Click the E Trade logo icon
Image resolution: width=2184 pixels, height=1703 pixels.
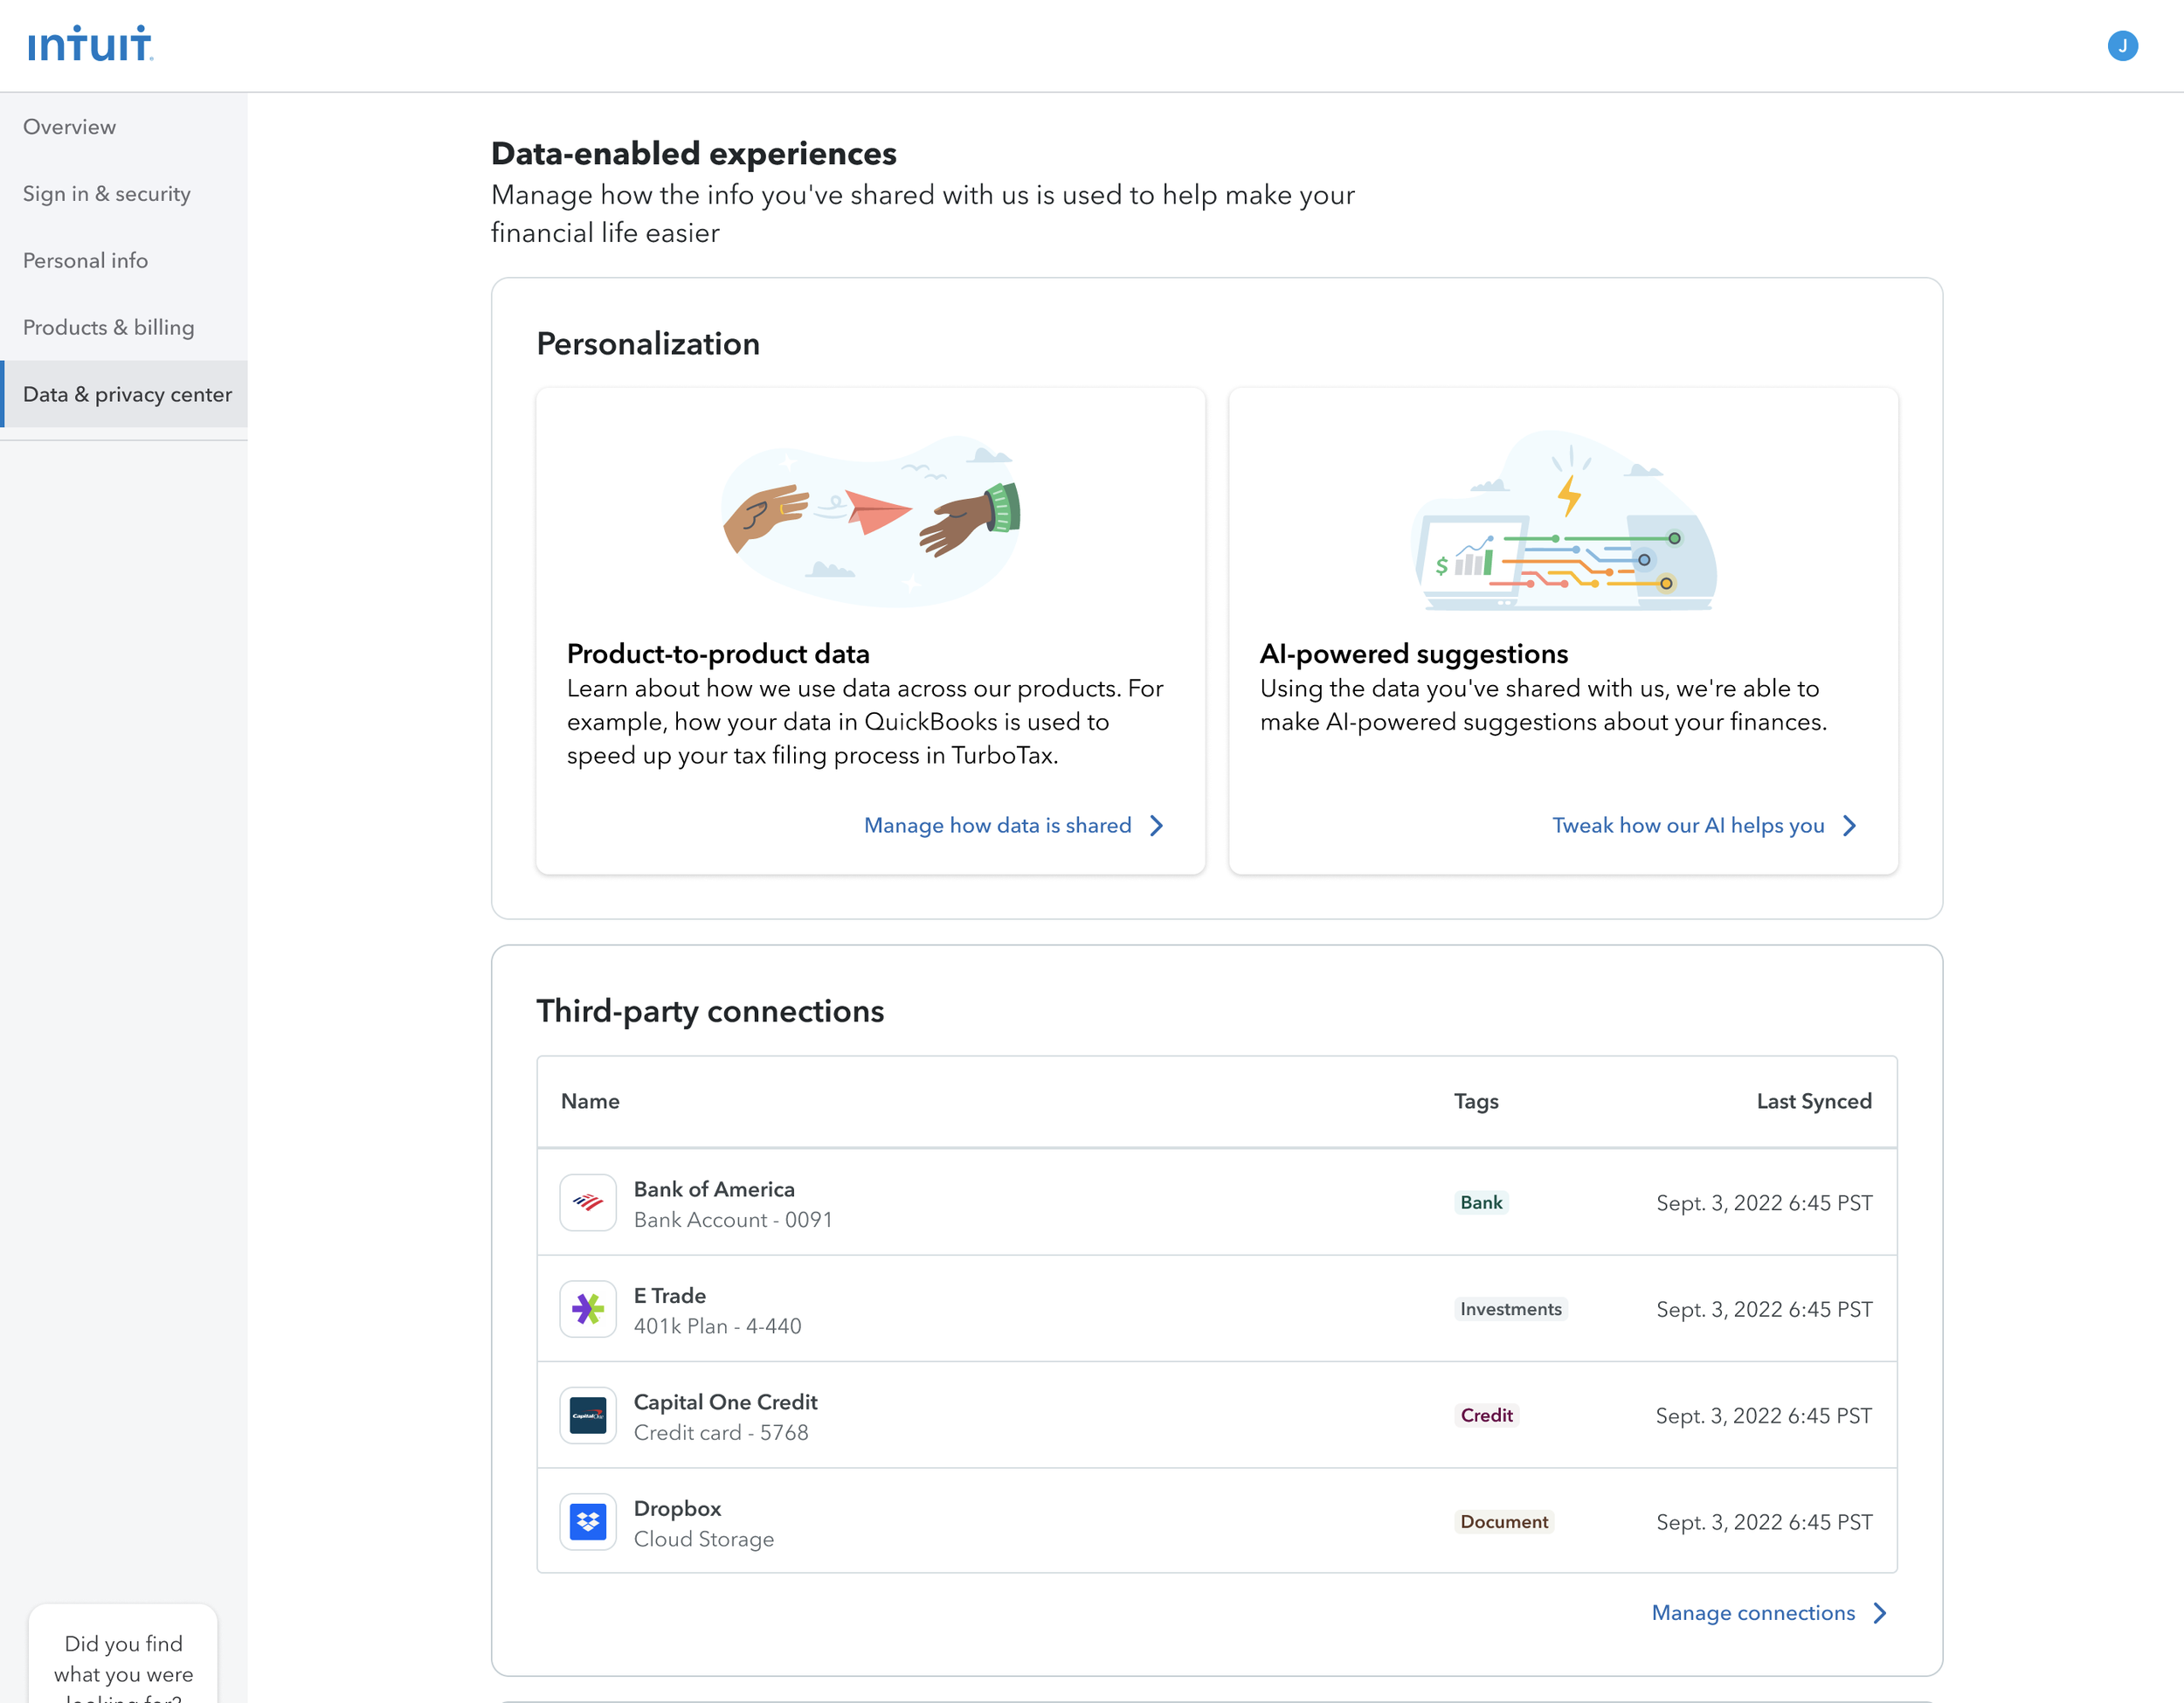click(x=588, y=1309)
